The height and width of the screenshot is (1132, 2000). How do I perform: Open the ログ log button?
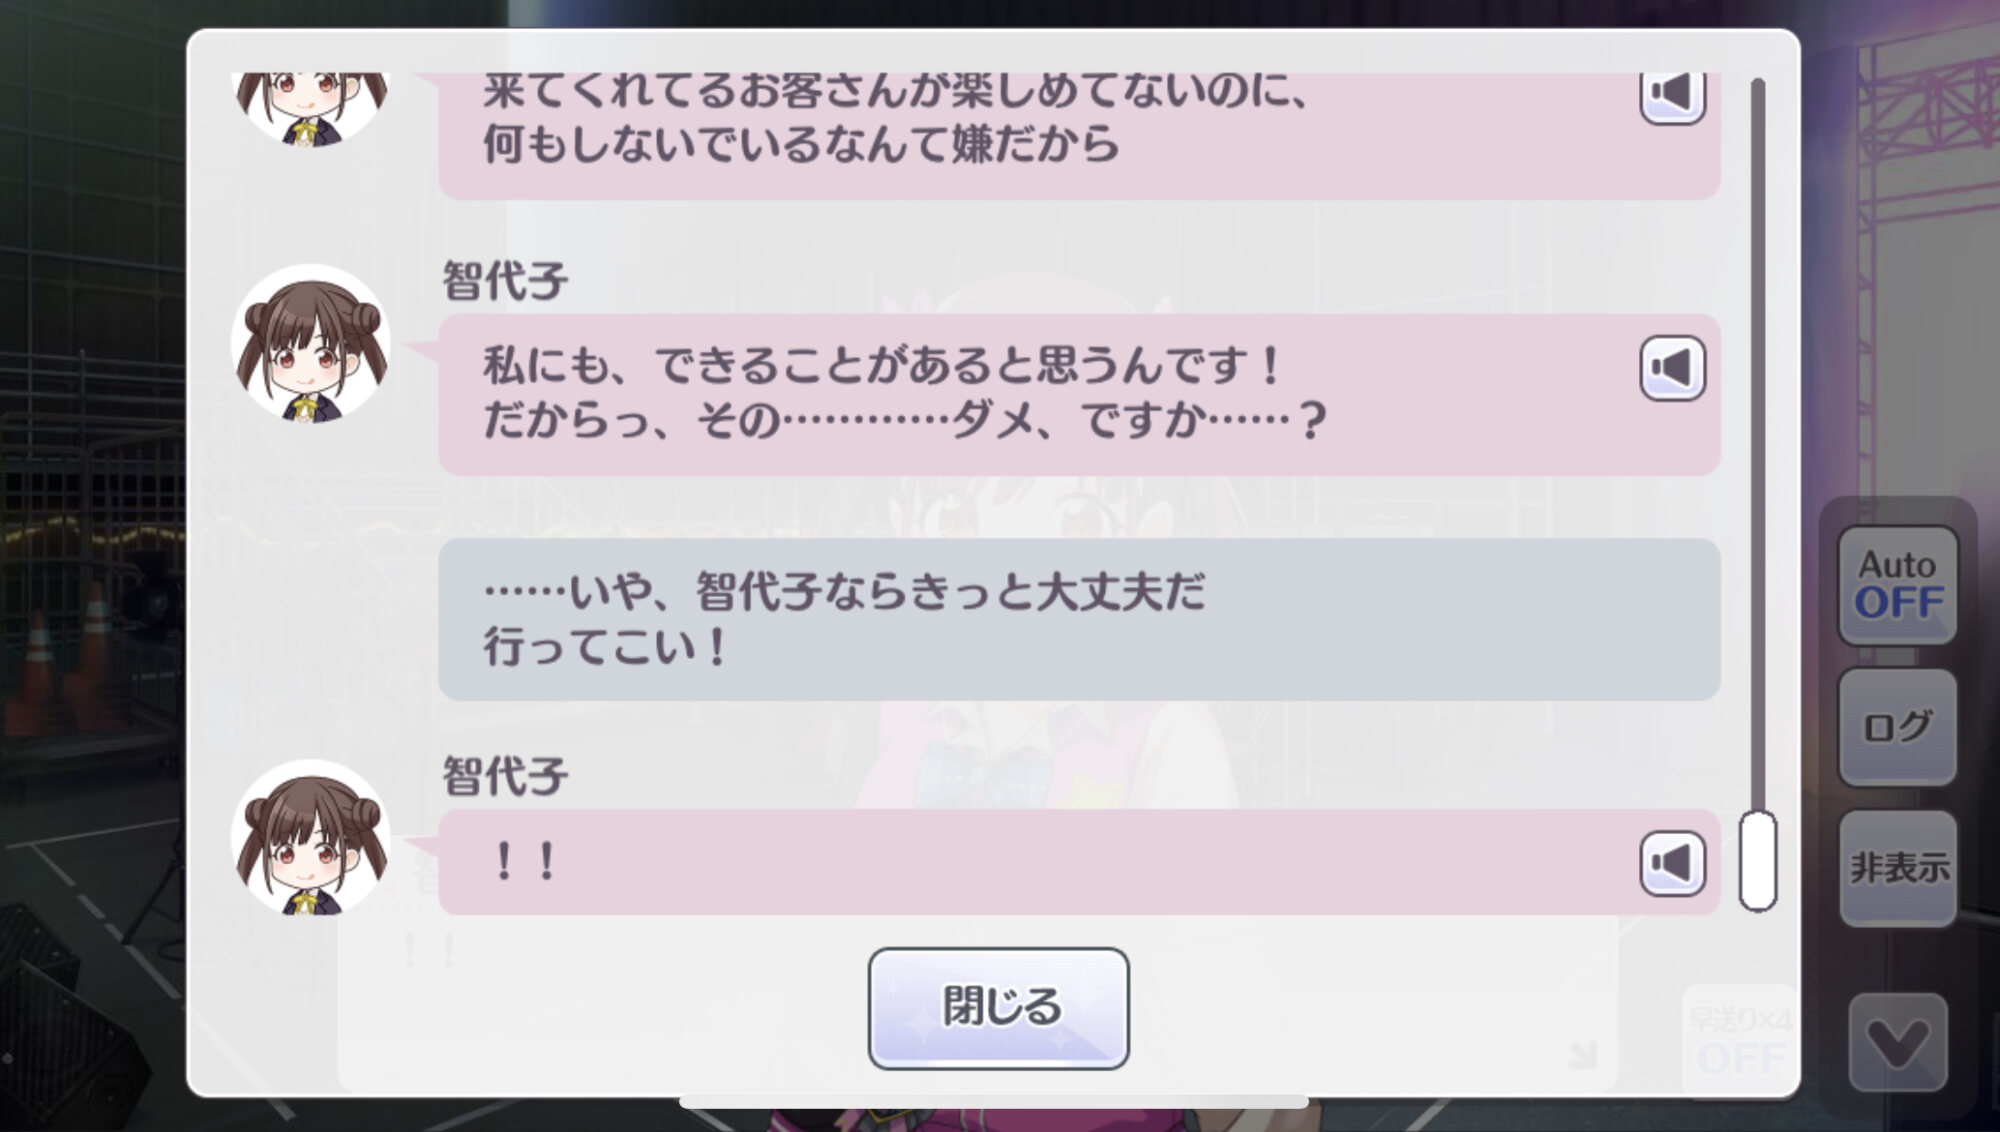(x=1897, y=726)
